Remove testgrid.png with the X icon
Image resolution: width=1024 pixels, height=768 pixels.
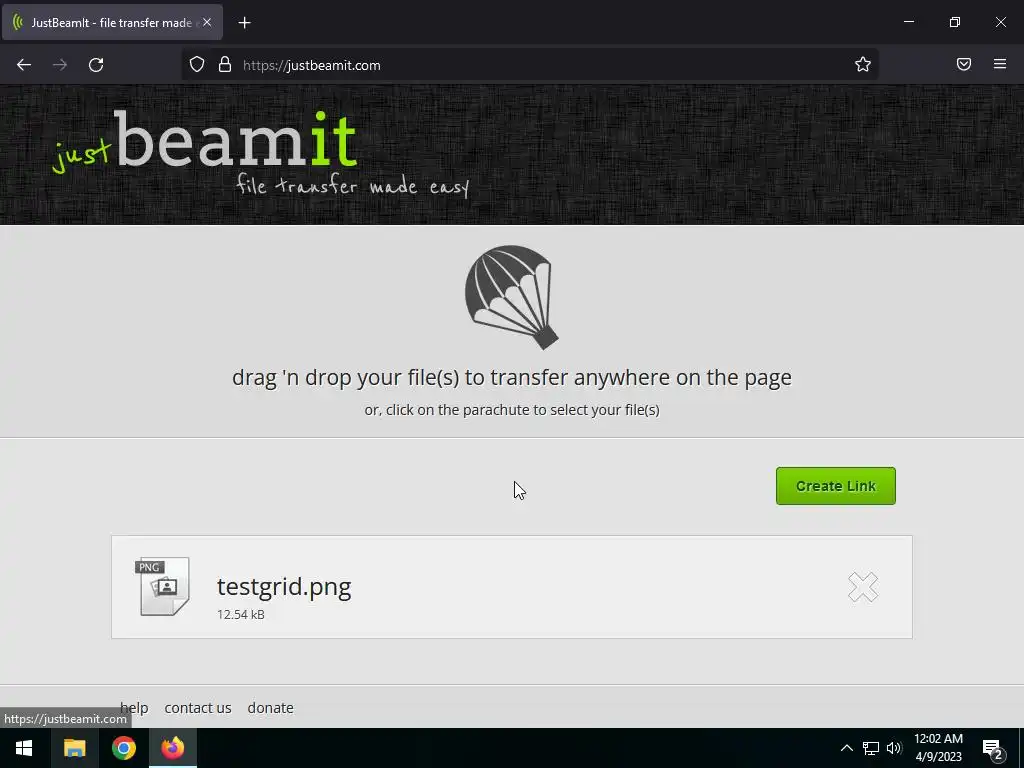863,586
